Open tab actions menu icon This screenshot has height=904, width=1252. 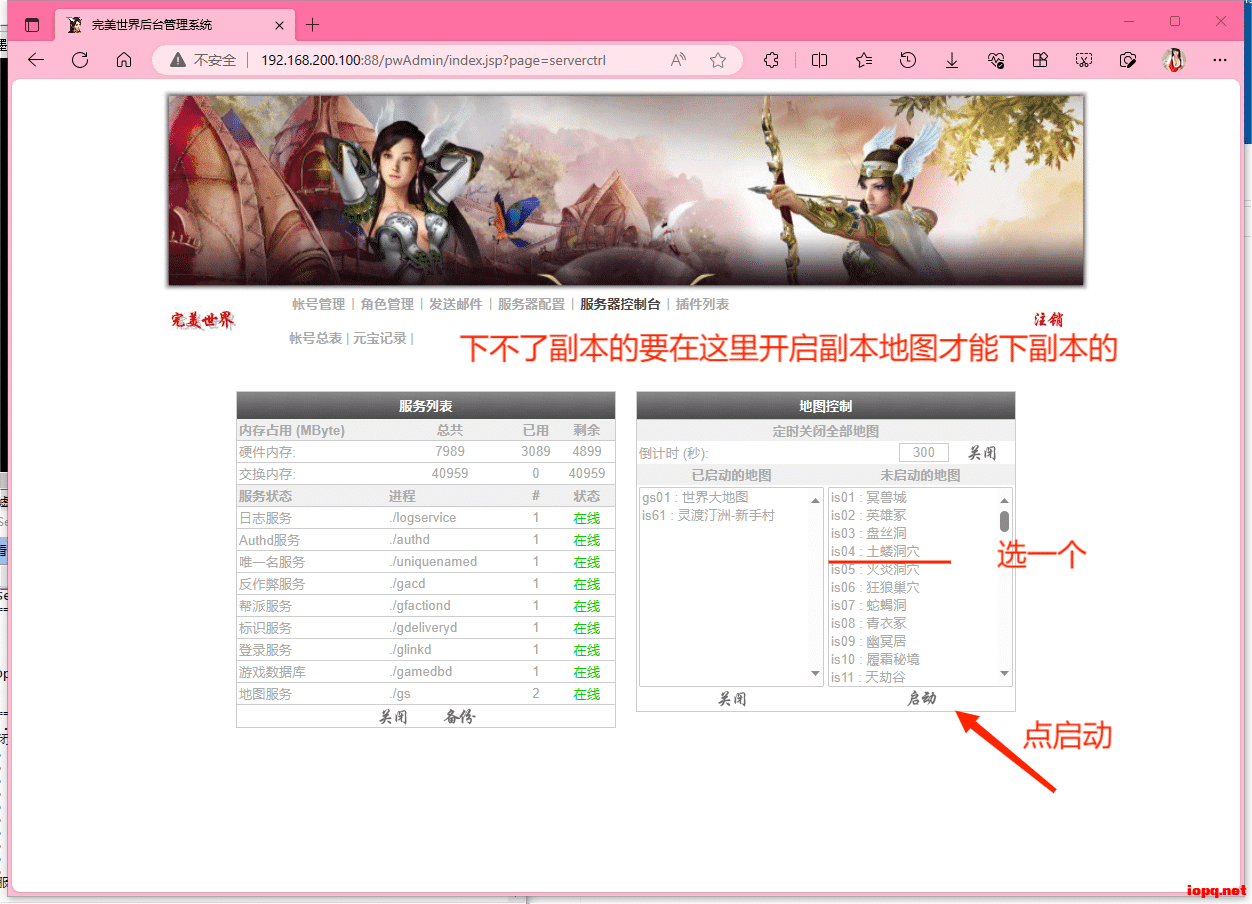coord(32,25)
